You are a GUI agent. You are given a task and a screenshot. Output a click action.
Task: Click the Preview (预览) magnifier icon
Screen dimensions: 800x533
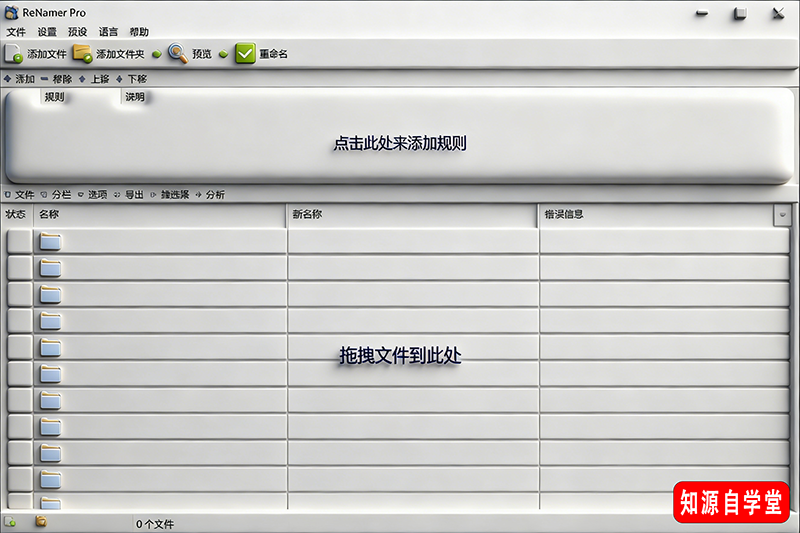178,53
